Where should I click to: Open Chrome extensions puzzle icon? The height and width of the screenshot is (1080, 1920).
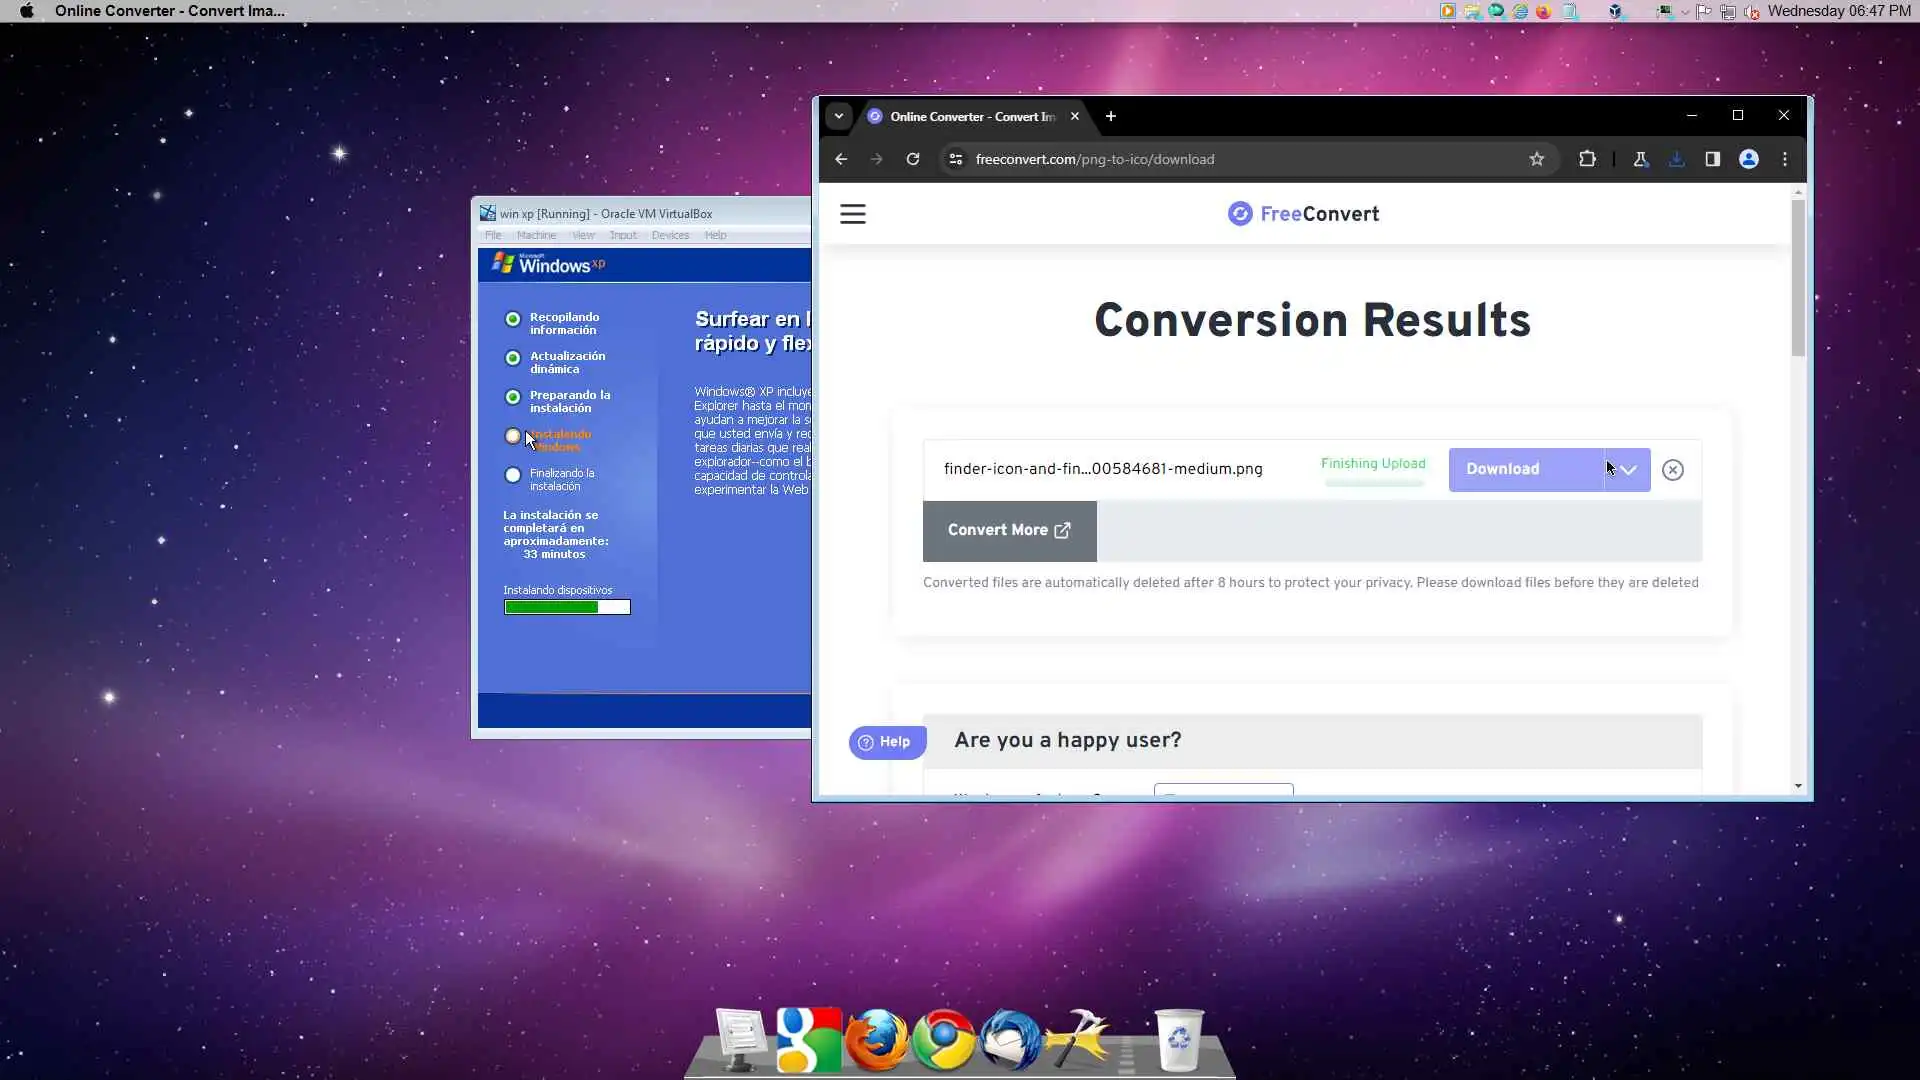tap(1587, 159)
